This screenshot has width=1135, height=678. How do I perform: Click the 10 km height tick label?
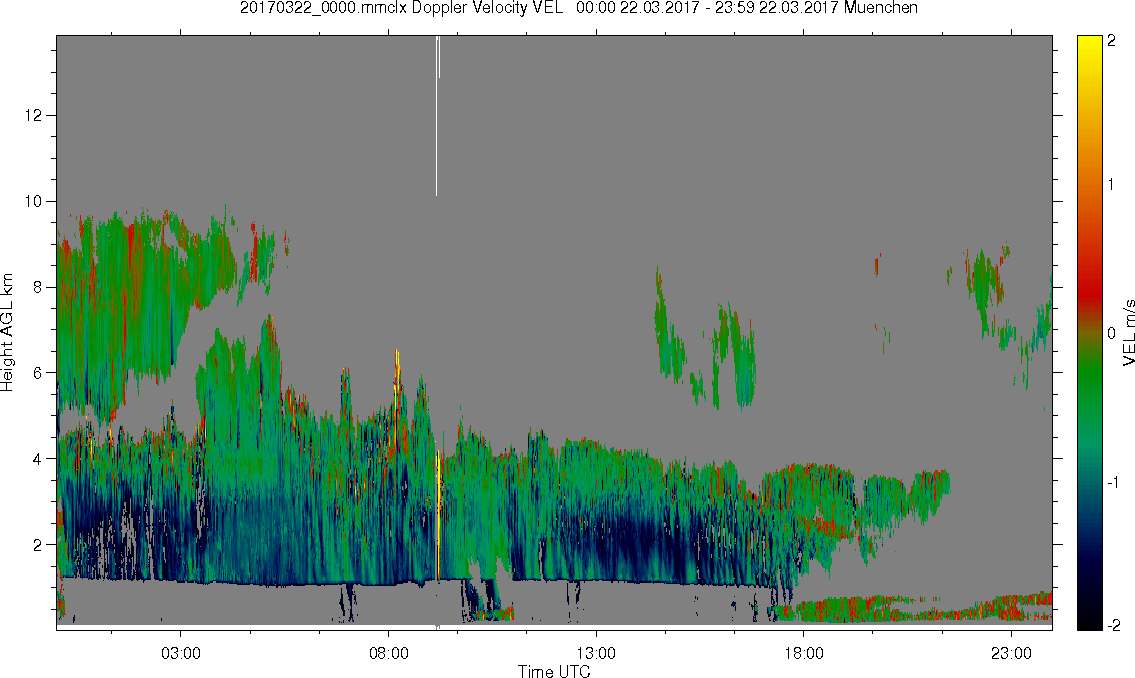pos(33,201)
